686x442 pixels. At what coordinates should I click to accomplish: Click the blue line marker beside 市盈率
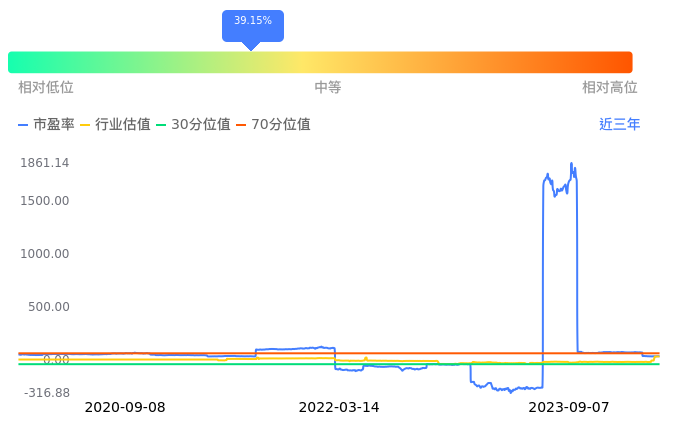(x=24, y=125)
